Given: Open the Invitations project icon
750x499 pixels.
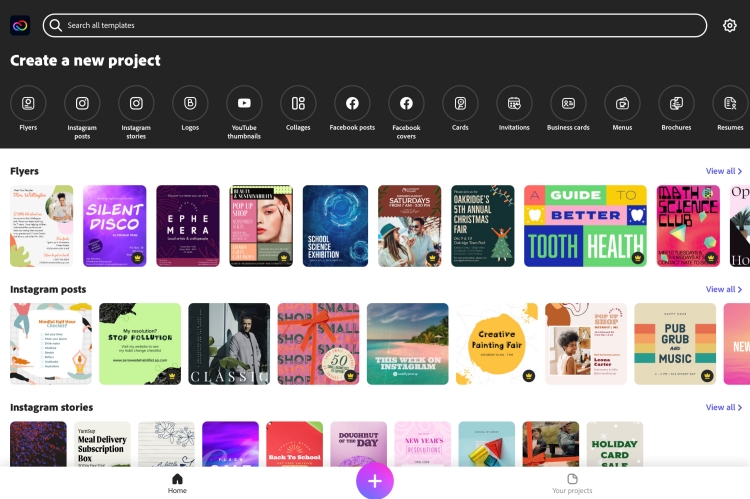Looking at the screenshot, I should pyautogui.click(x=514, y=103).
